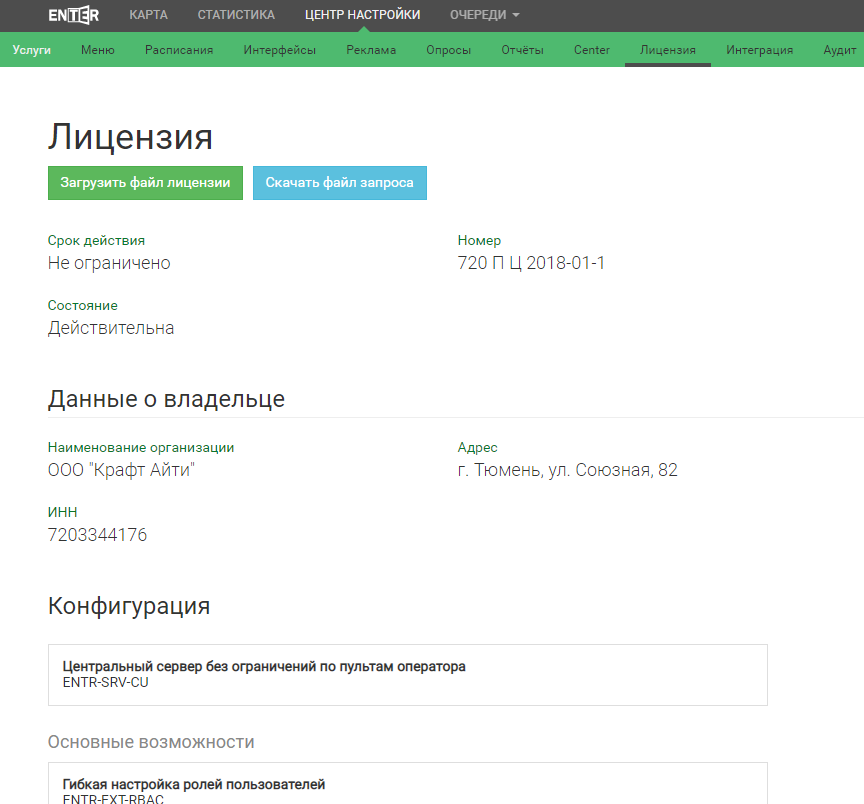
Task: Select the Лицензия tab
Action: 668,50
